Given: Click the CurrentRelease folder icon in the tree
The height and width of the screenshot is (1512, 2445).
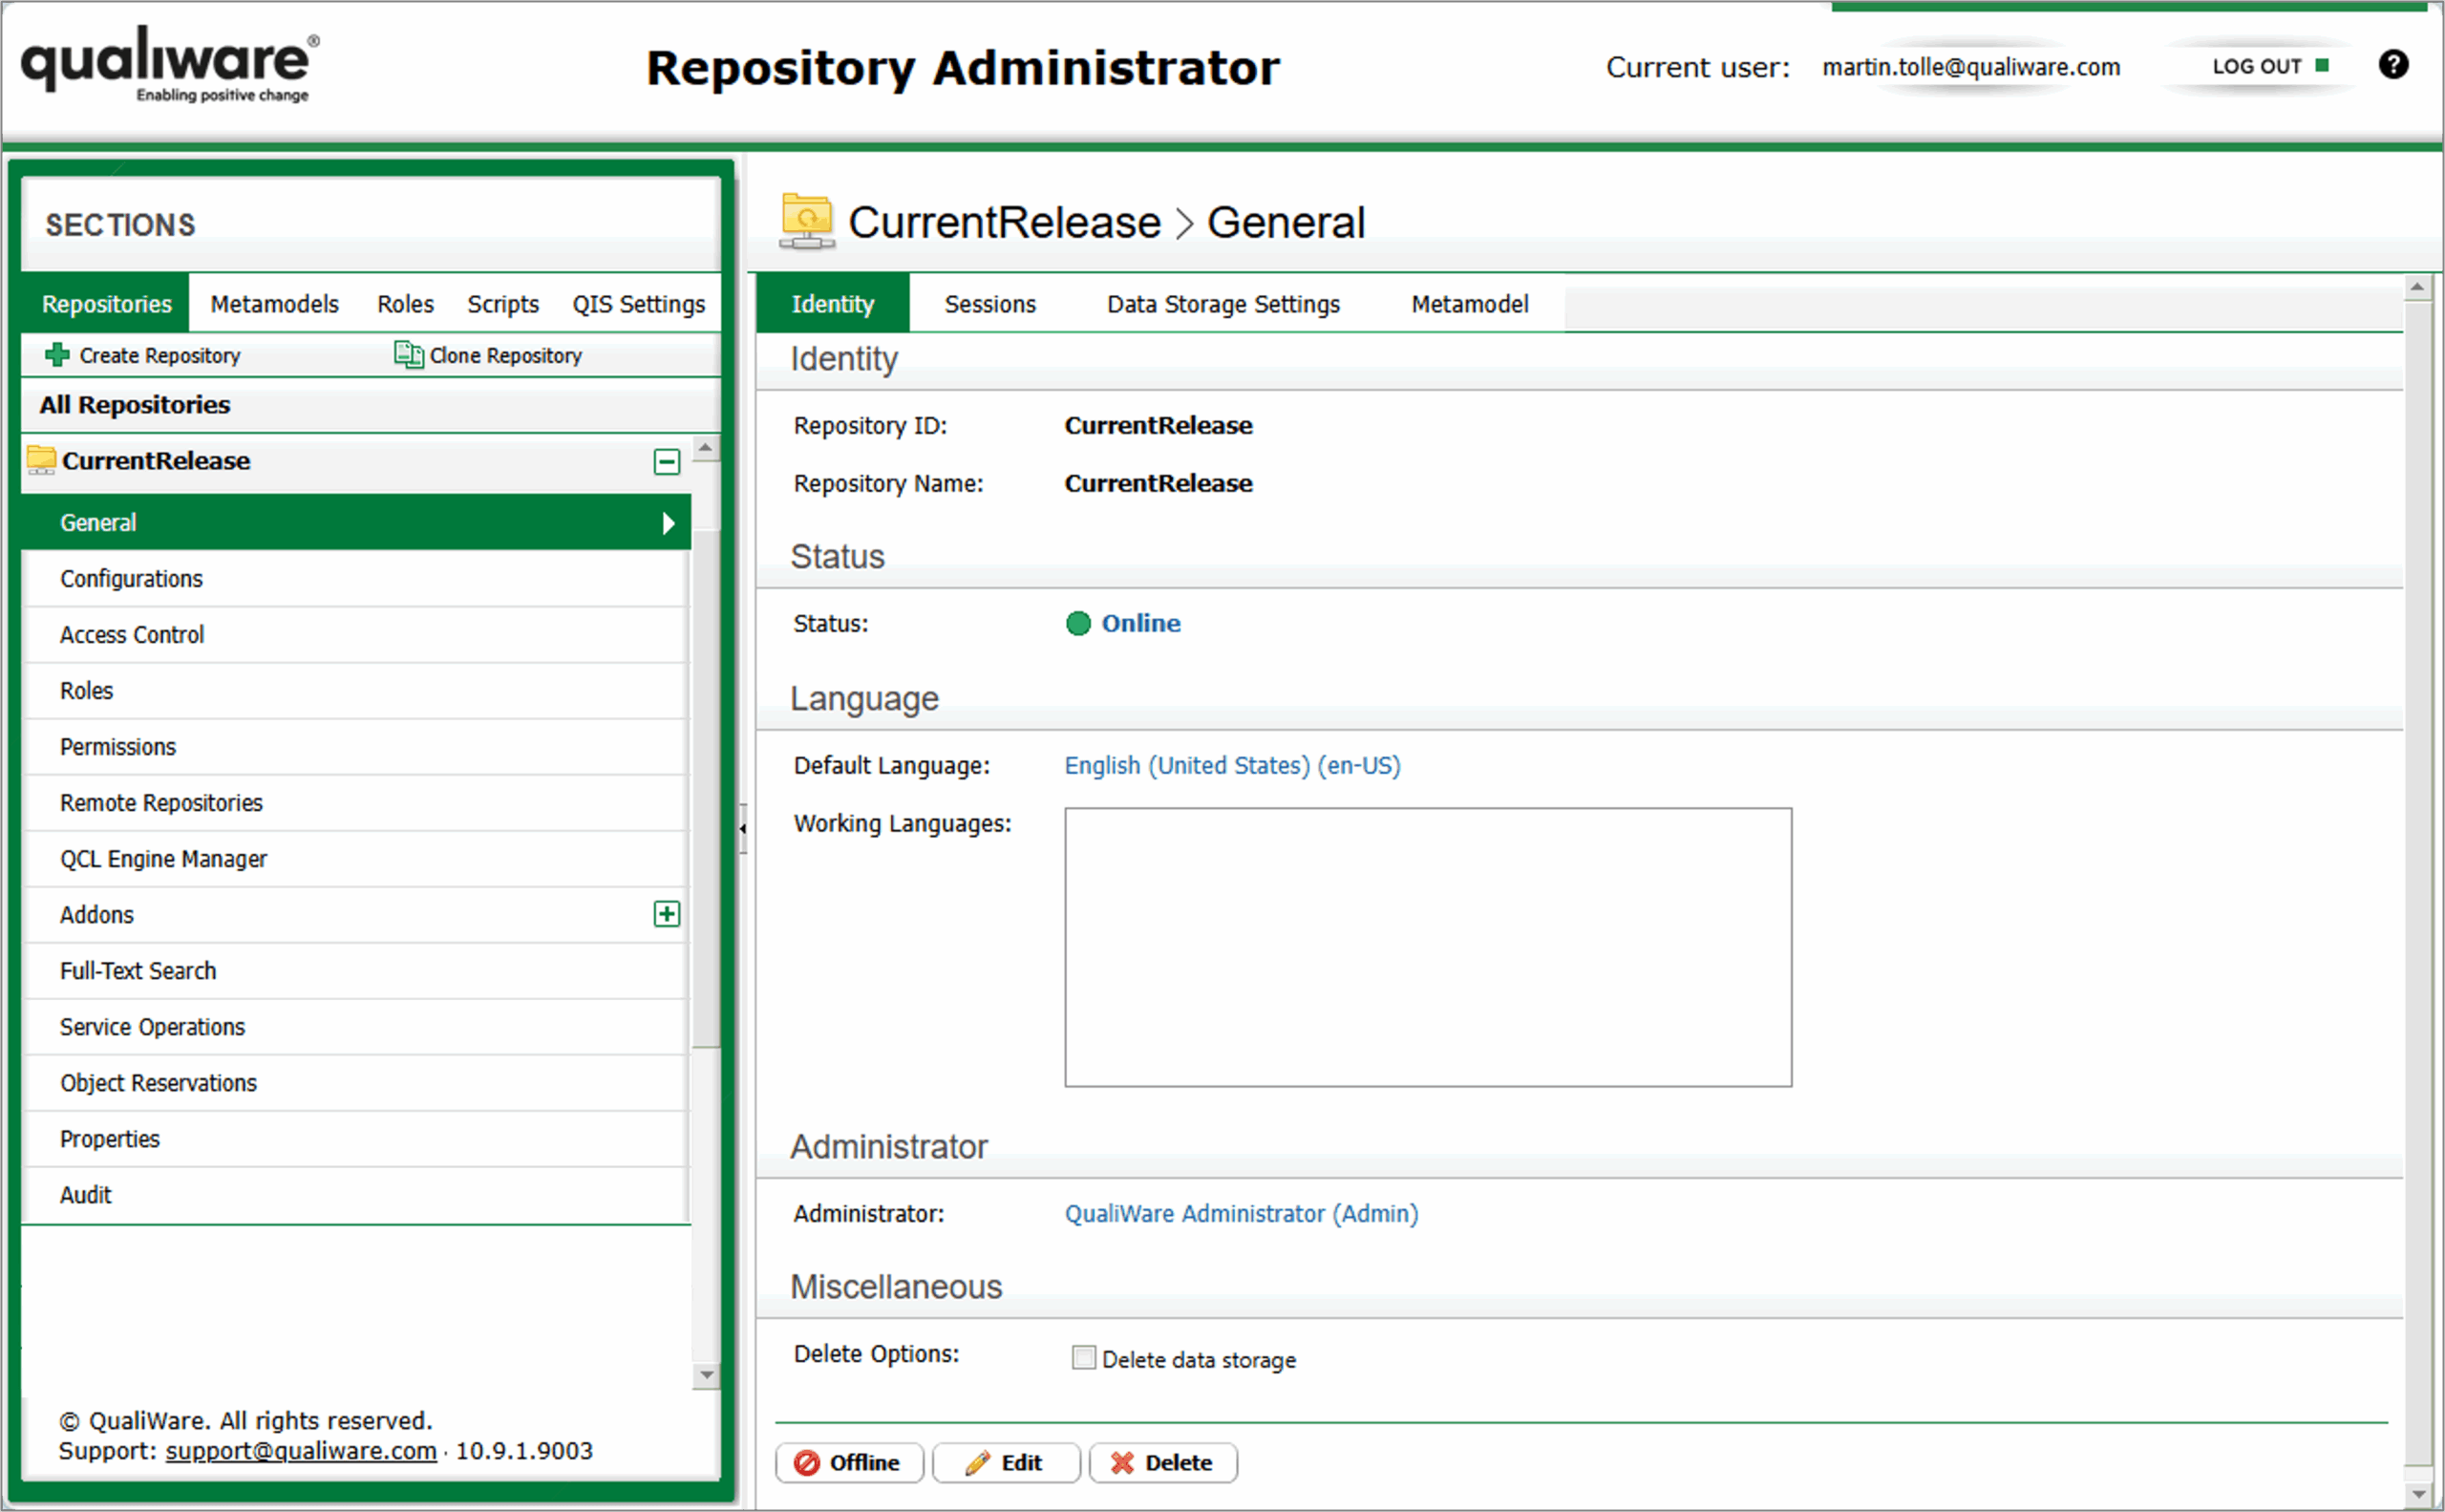Looking at the screenshot, I should [41, 460].
